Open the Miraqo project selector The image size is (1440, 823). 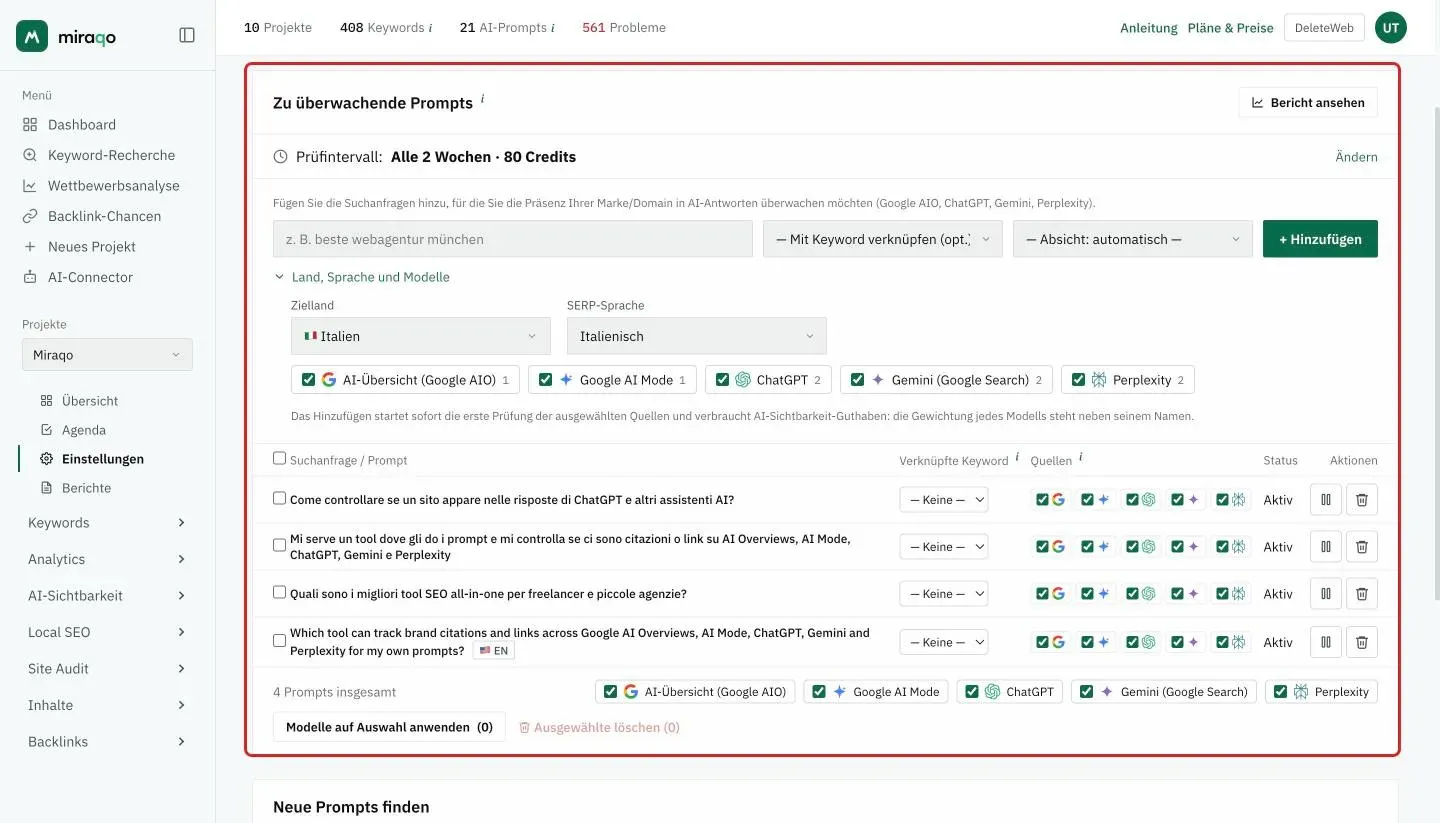pos(107,355)
